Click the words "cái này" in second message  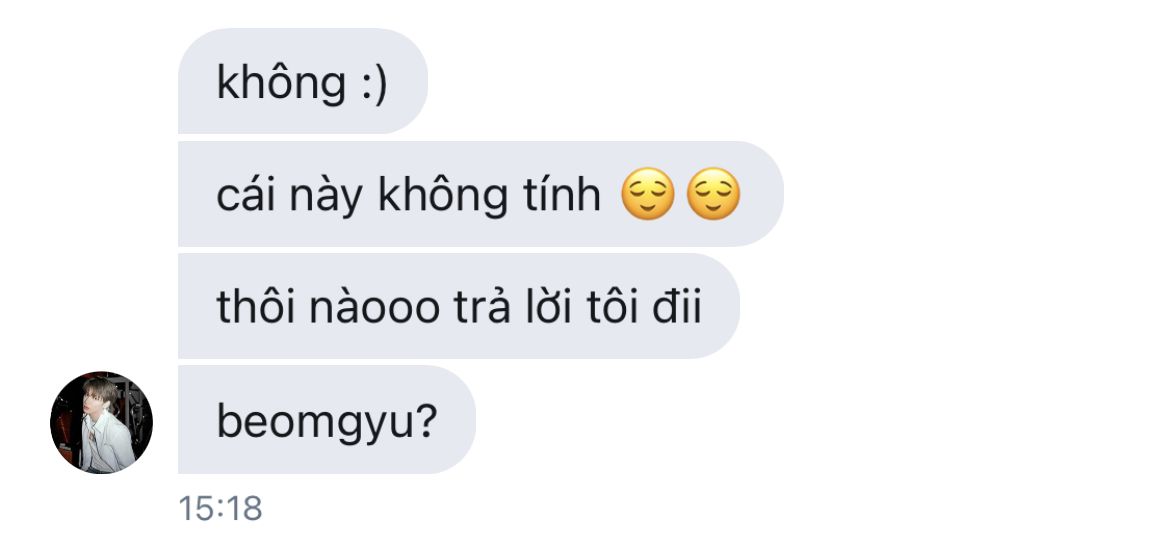click(x=290, y=196)
